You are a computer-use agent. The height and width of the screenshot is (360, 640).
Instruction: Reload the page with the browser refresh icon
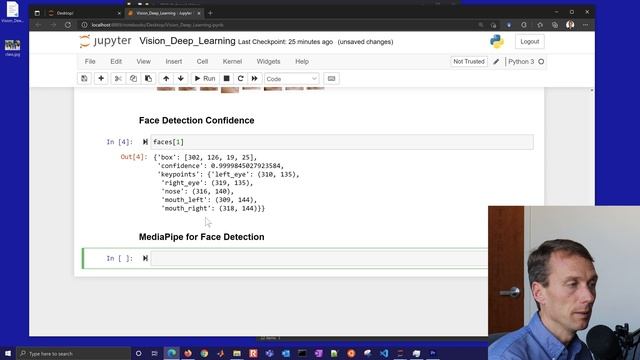tap(68, 25)
